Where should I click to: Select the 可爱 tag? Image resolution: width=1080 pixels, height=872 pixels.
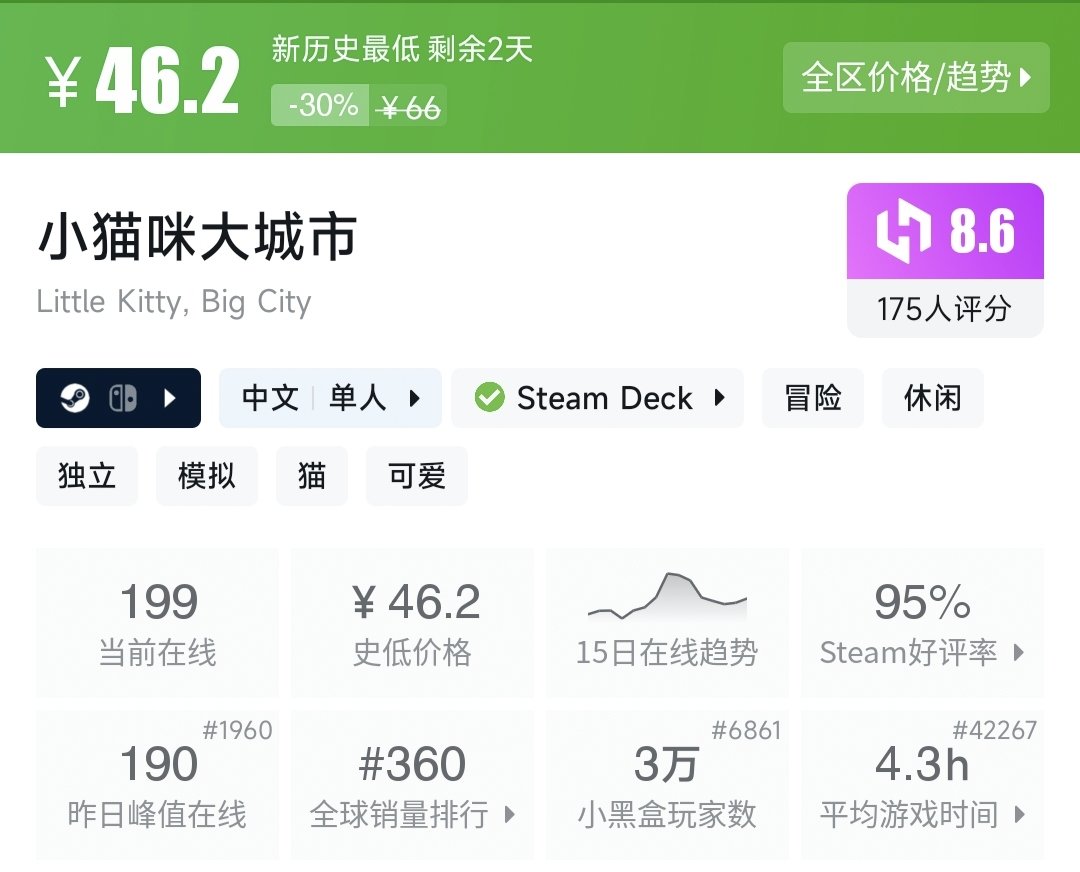(x=417, y=476)
